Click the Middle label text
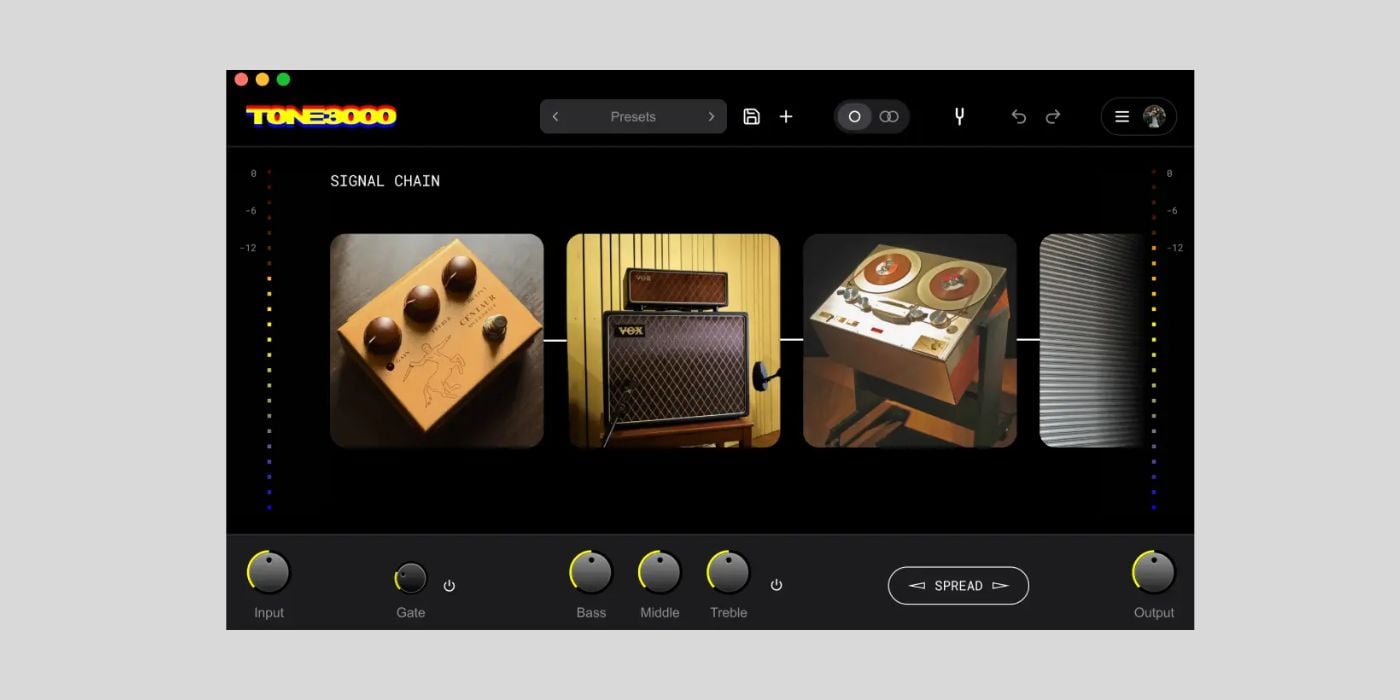 pyautogui.click(x=660, y=613)
